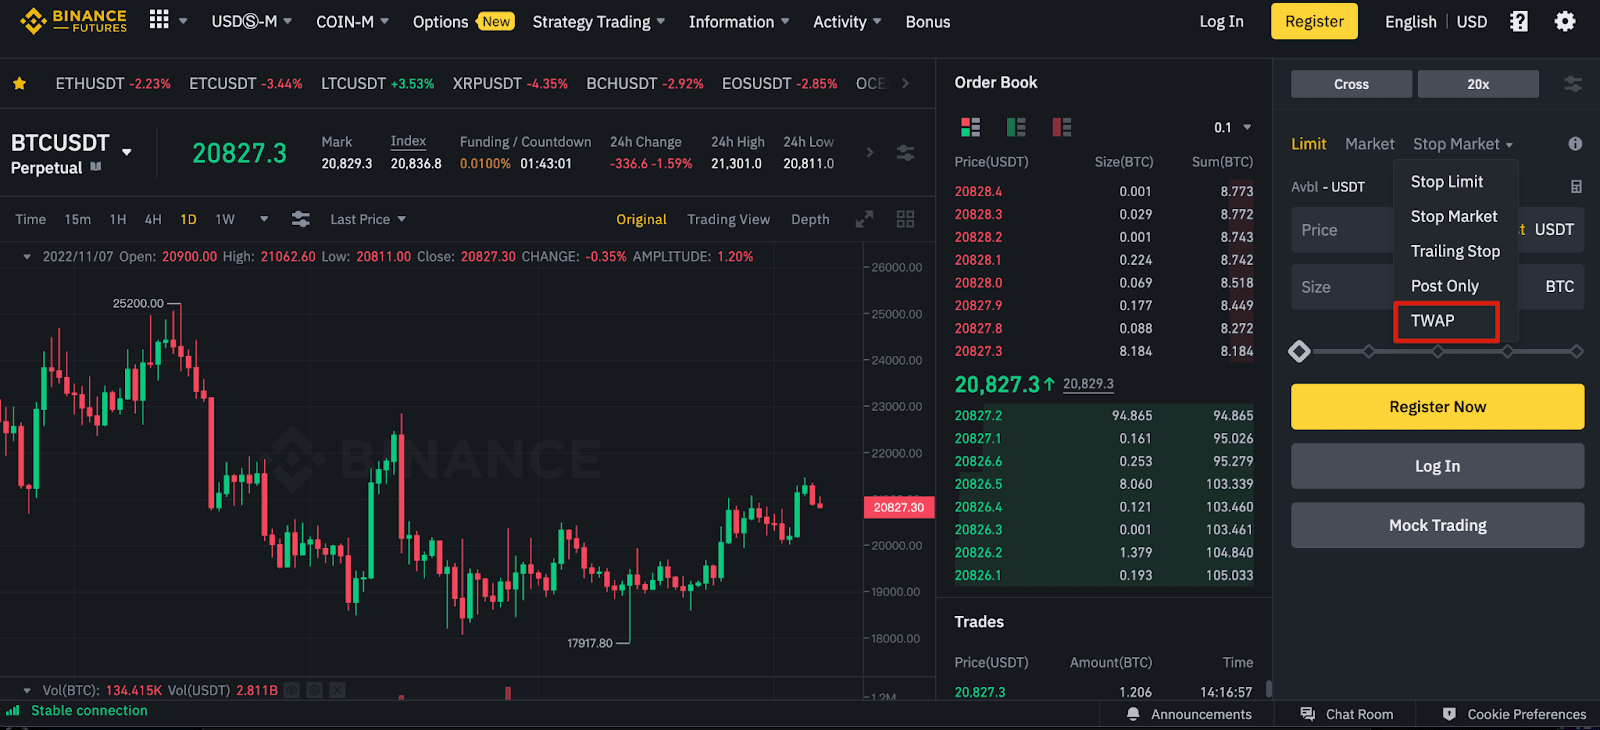Open Bonus menu item
This screenshot has width=1600, height=730.
click(928, 21)
